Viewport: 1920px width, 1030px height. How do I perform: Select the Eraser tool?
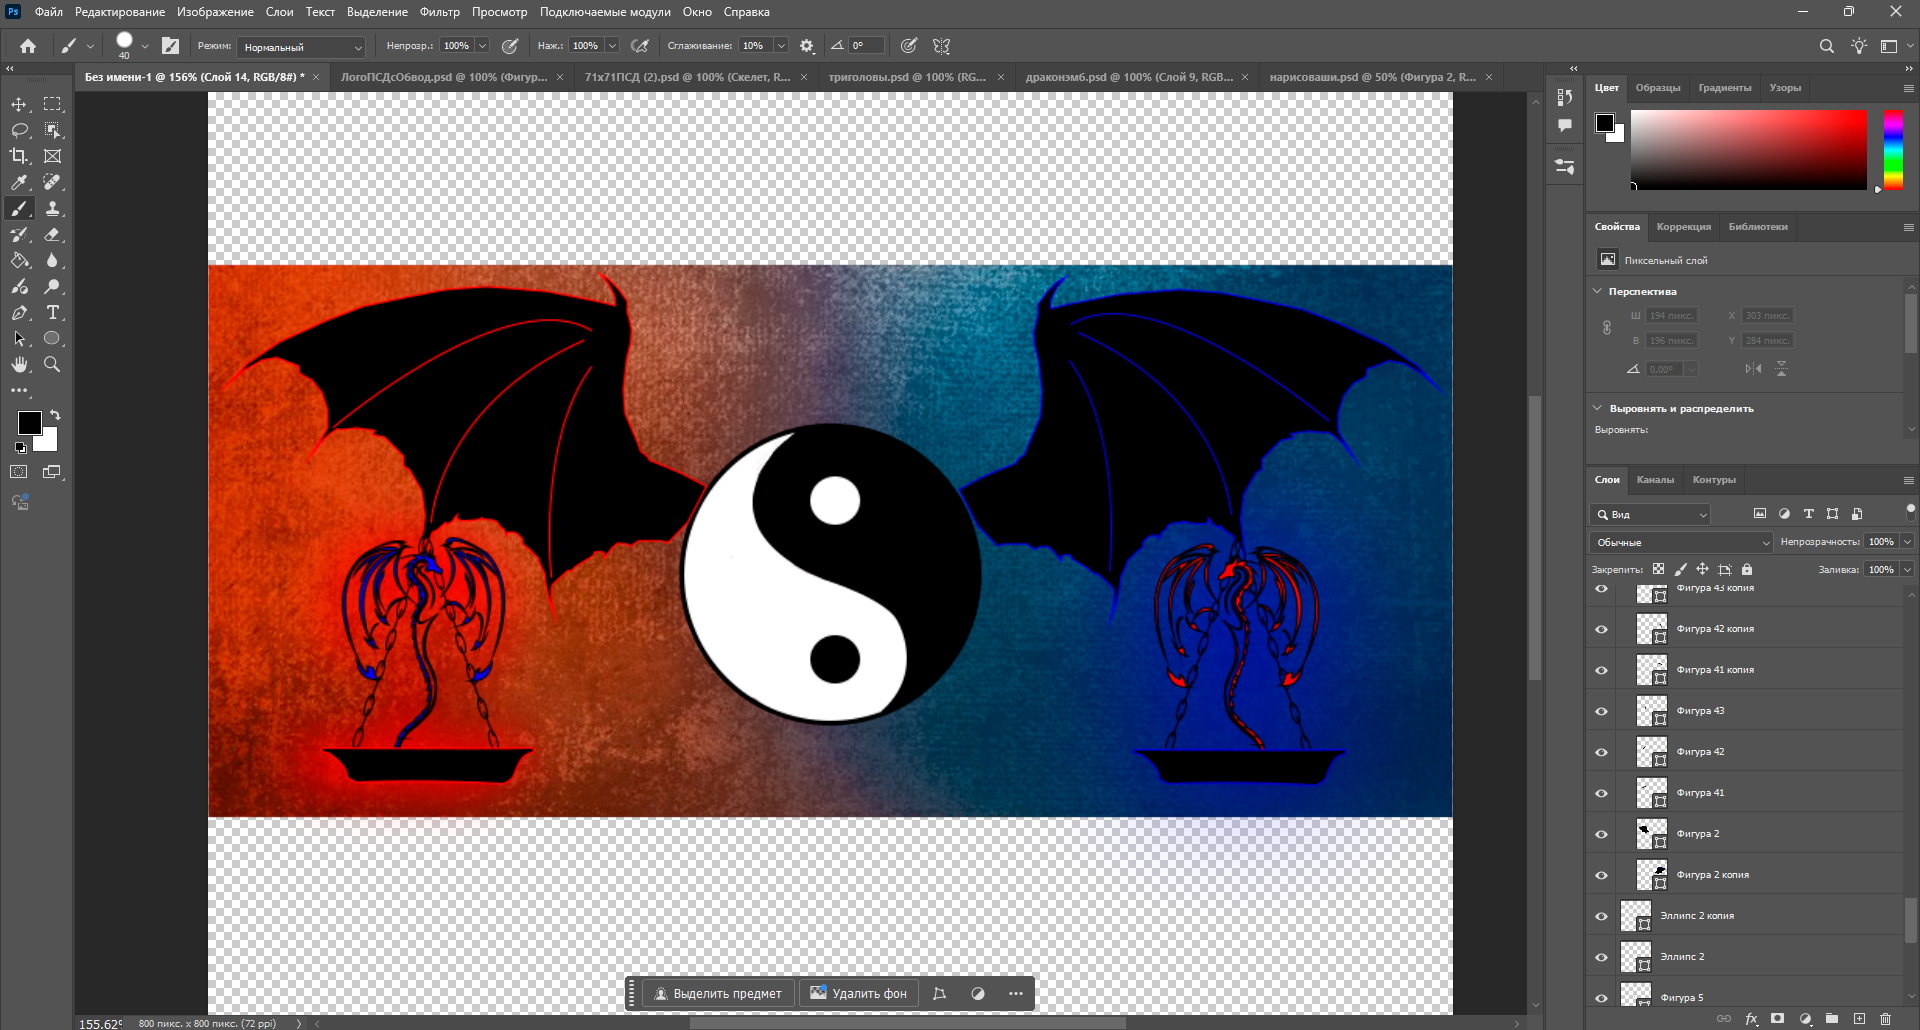point(53,234)
